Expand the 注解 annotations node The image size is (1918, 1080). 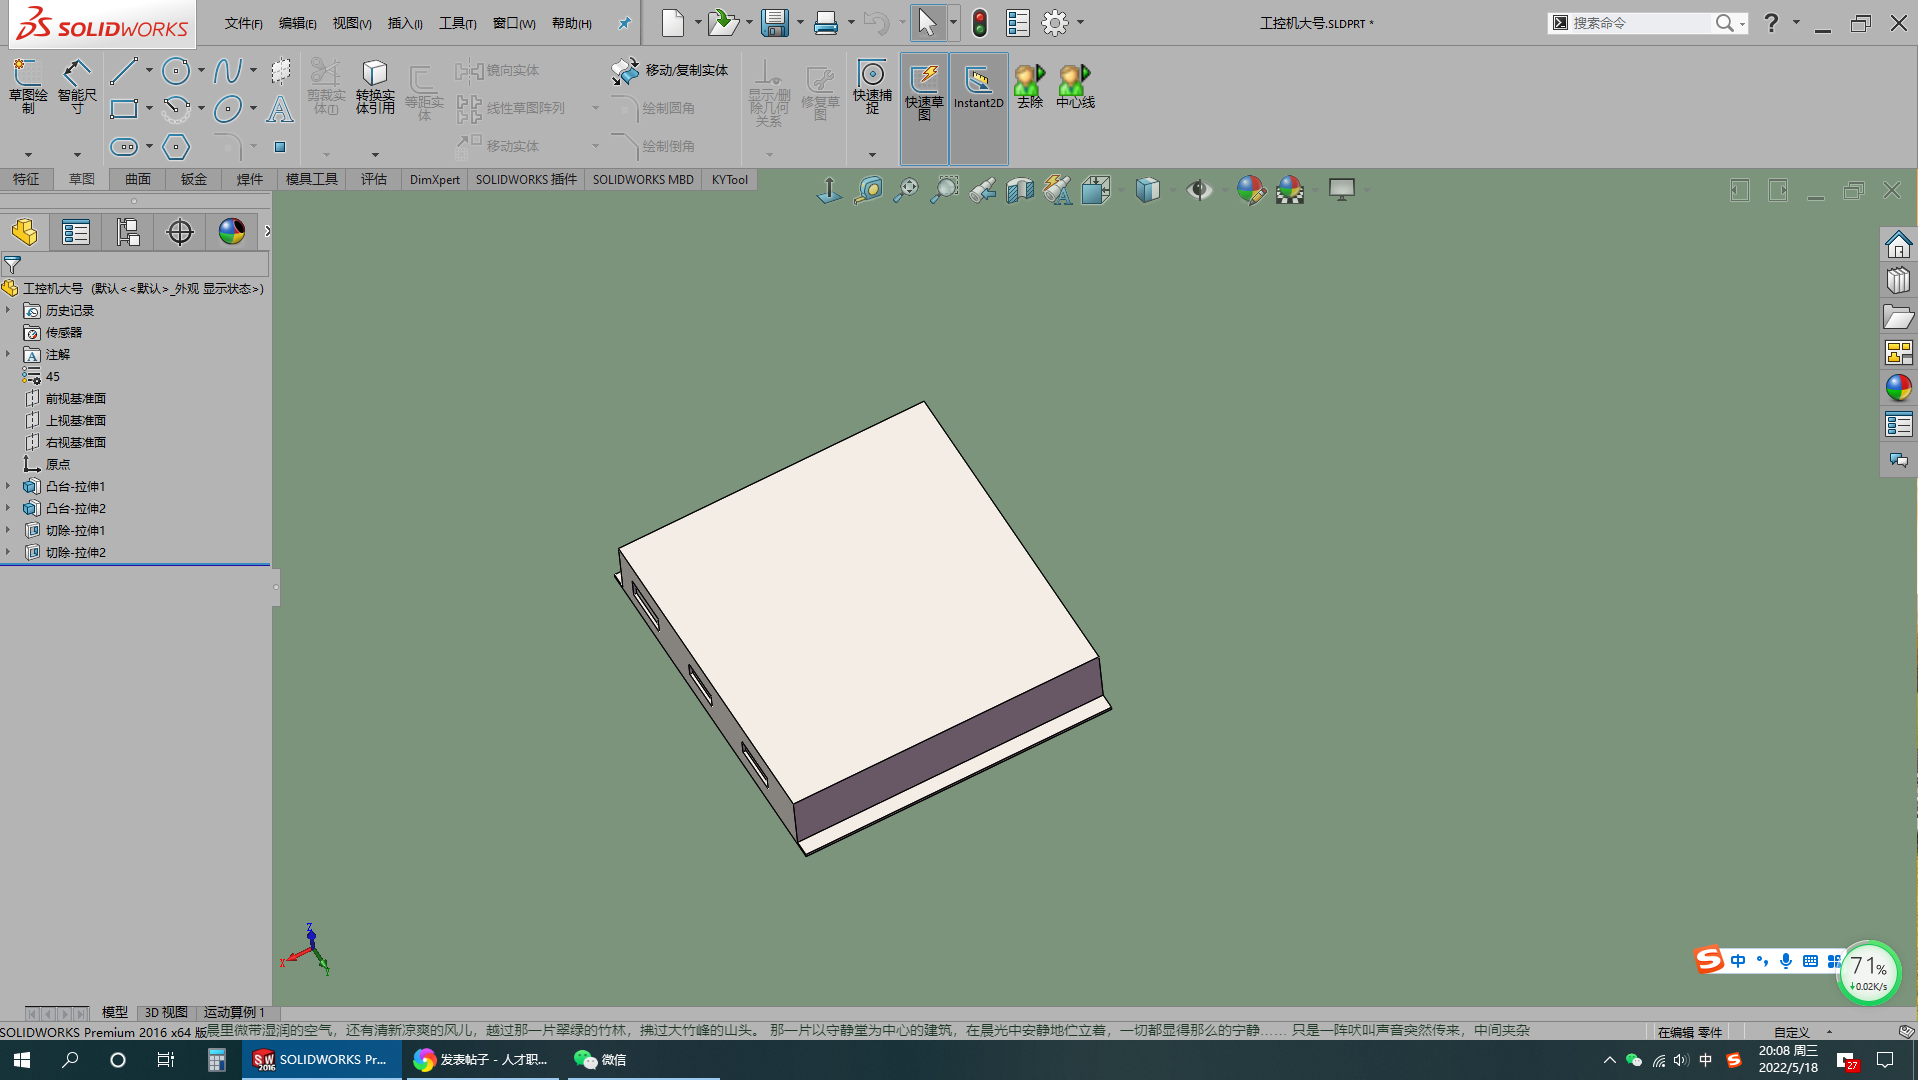[x=8, y=354]
